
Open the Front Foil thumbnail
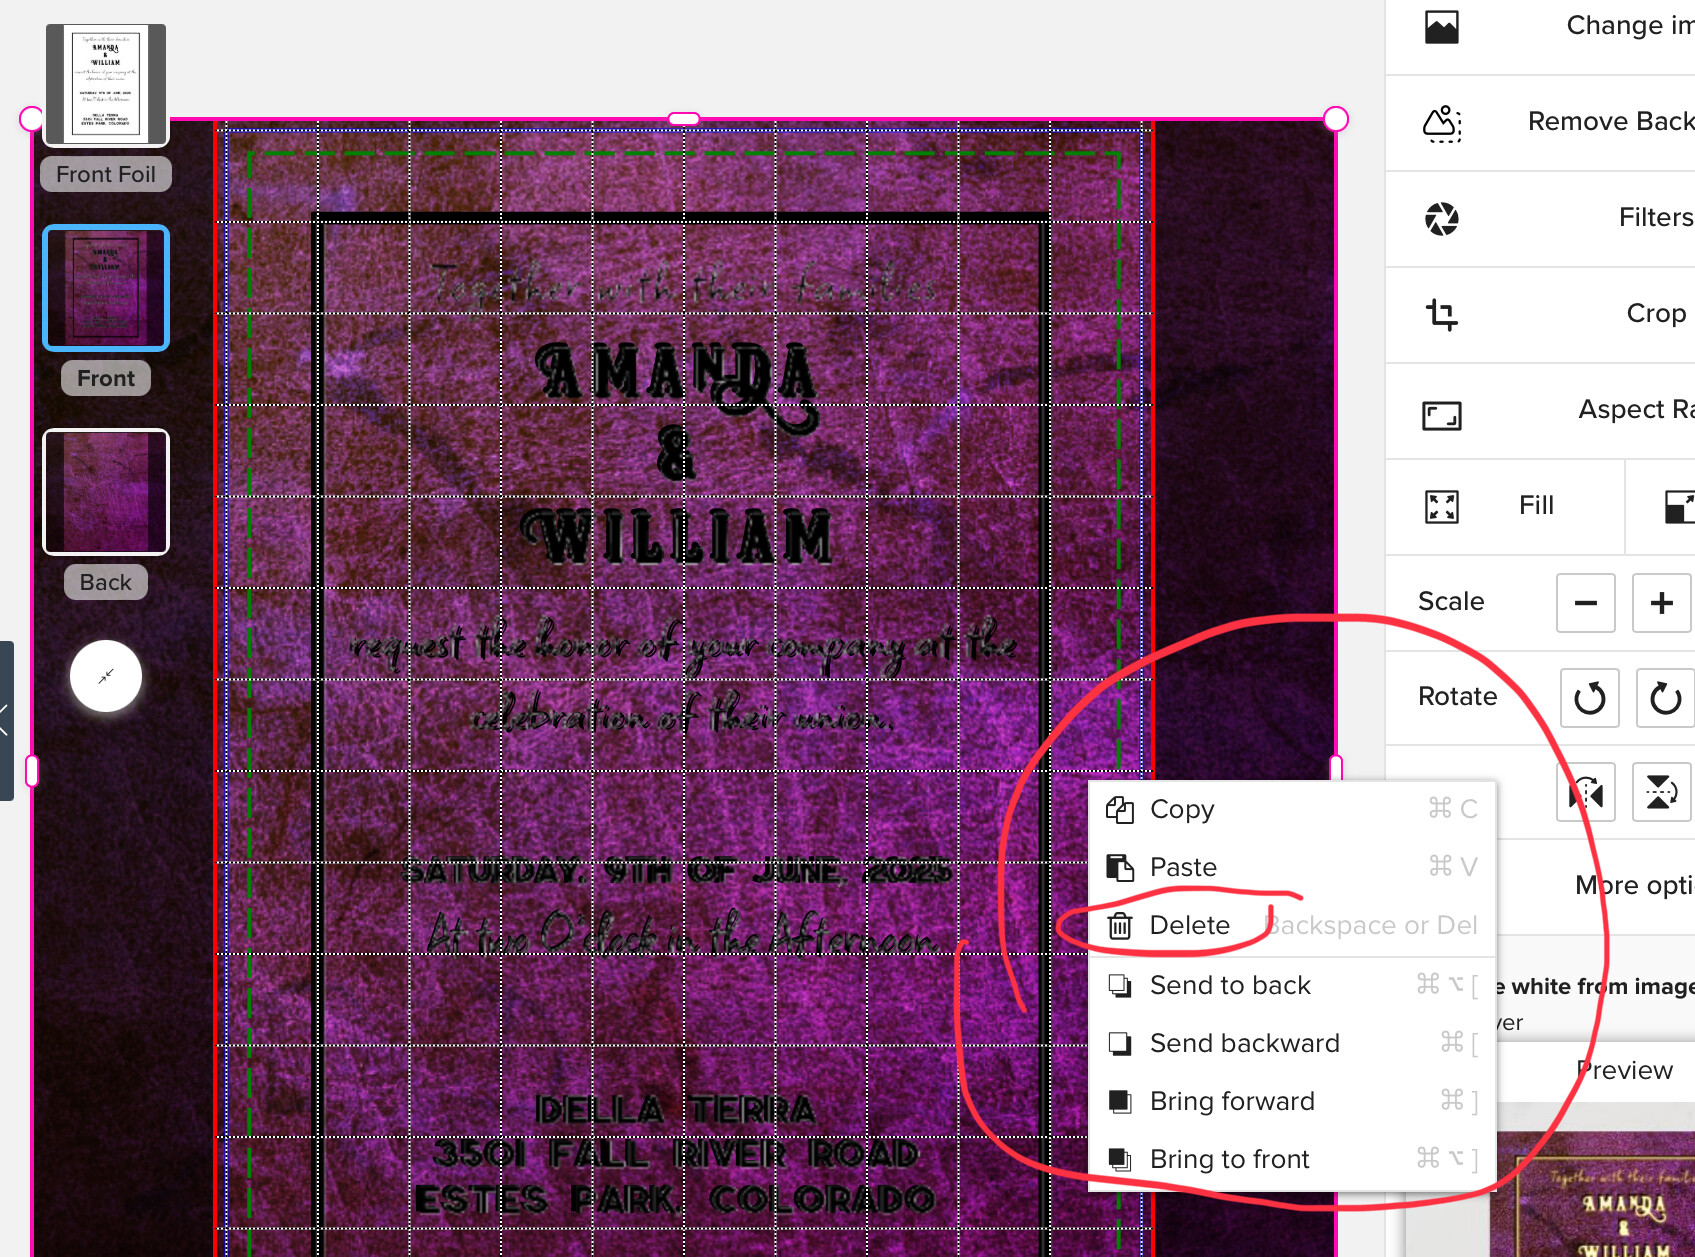point(106,85)
